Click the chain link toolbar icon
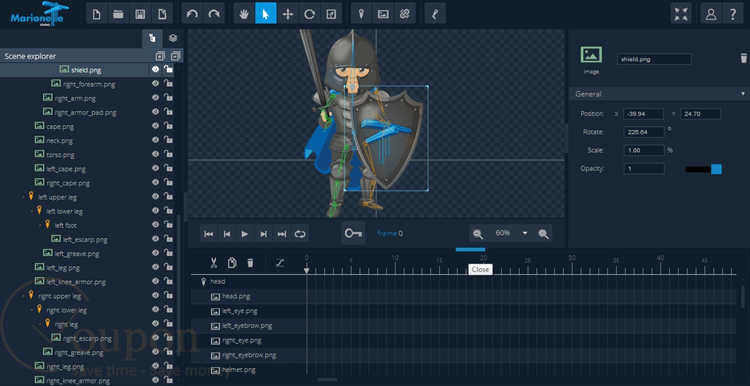The height and width of the screenshot is (386, 750). tap(405, 13)
